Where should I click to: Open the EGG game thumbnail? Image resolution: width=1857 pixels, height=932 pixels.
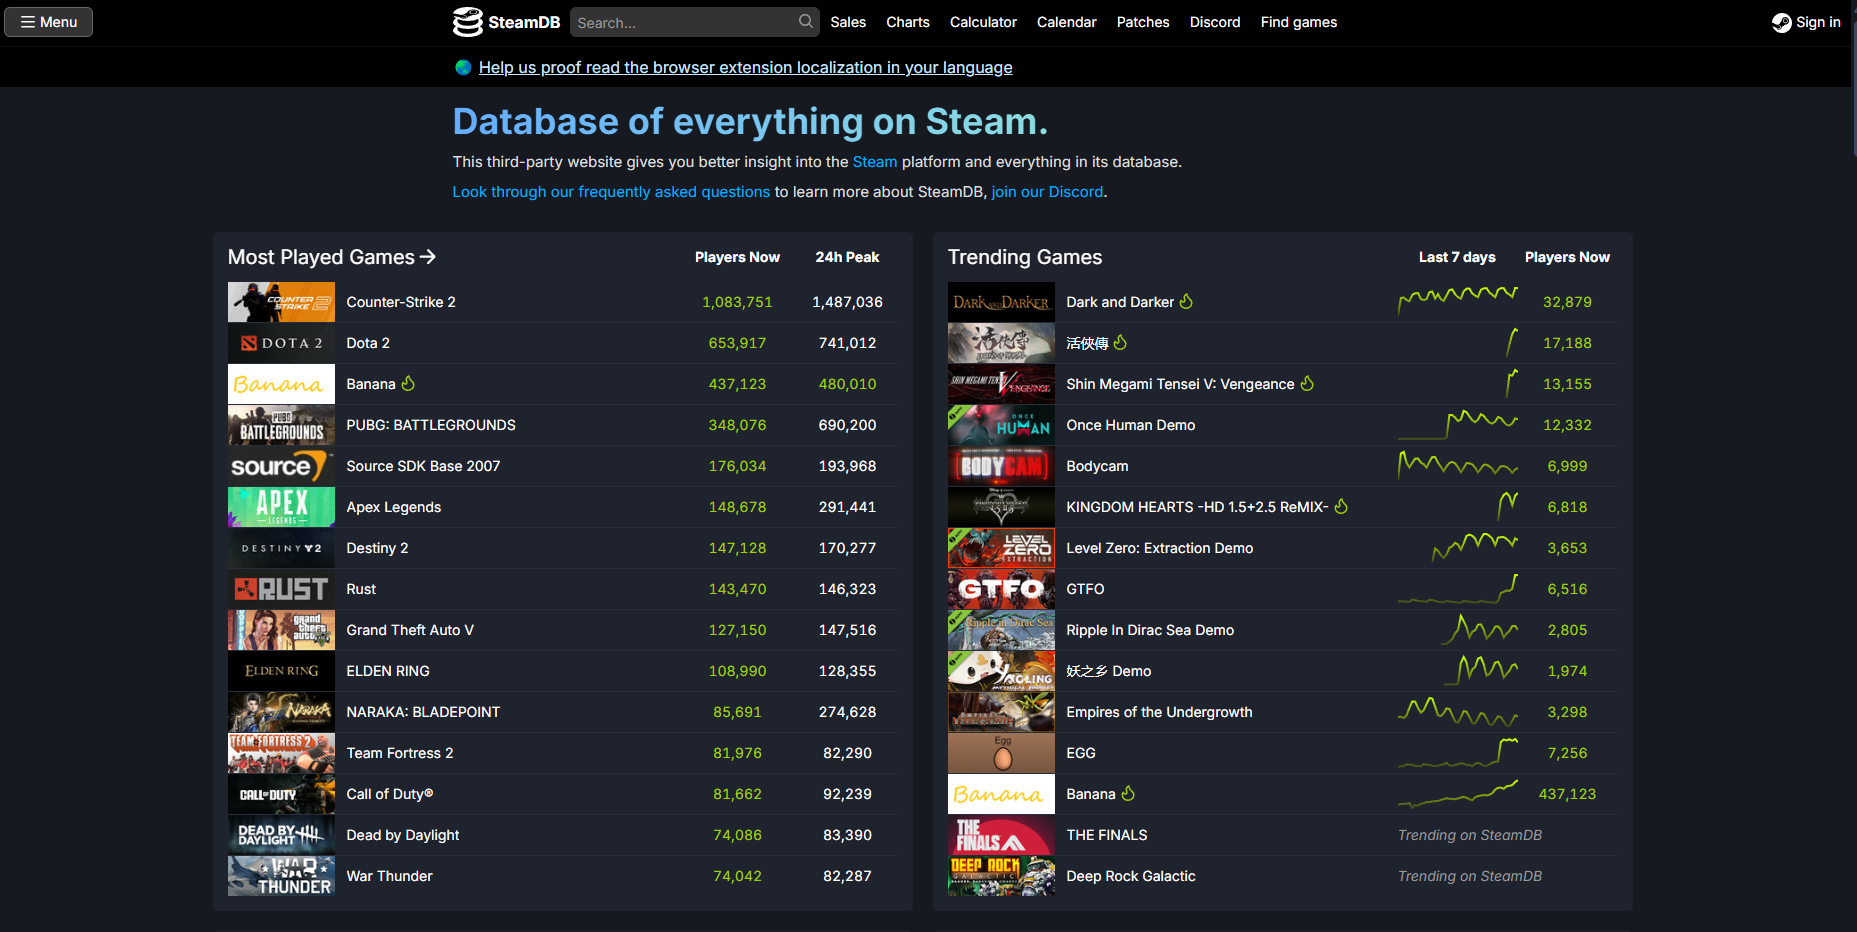1001,753
